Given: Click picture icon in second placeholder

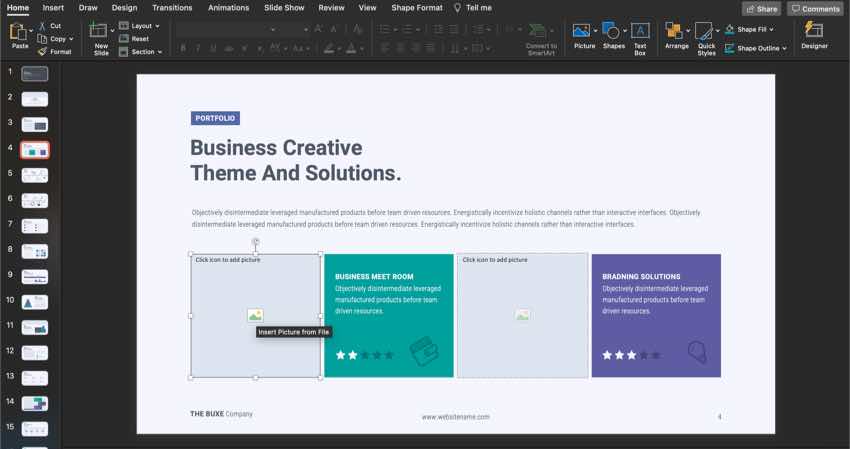Looking at the screenshot, I should coord(523,315).
